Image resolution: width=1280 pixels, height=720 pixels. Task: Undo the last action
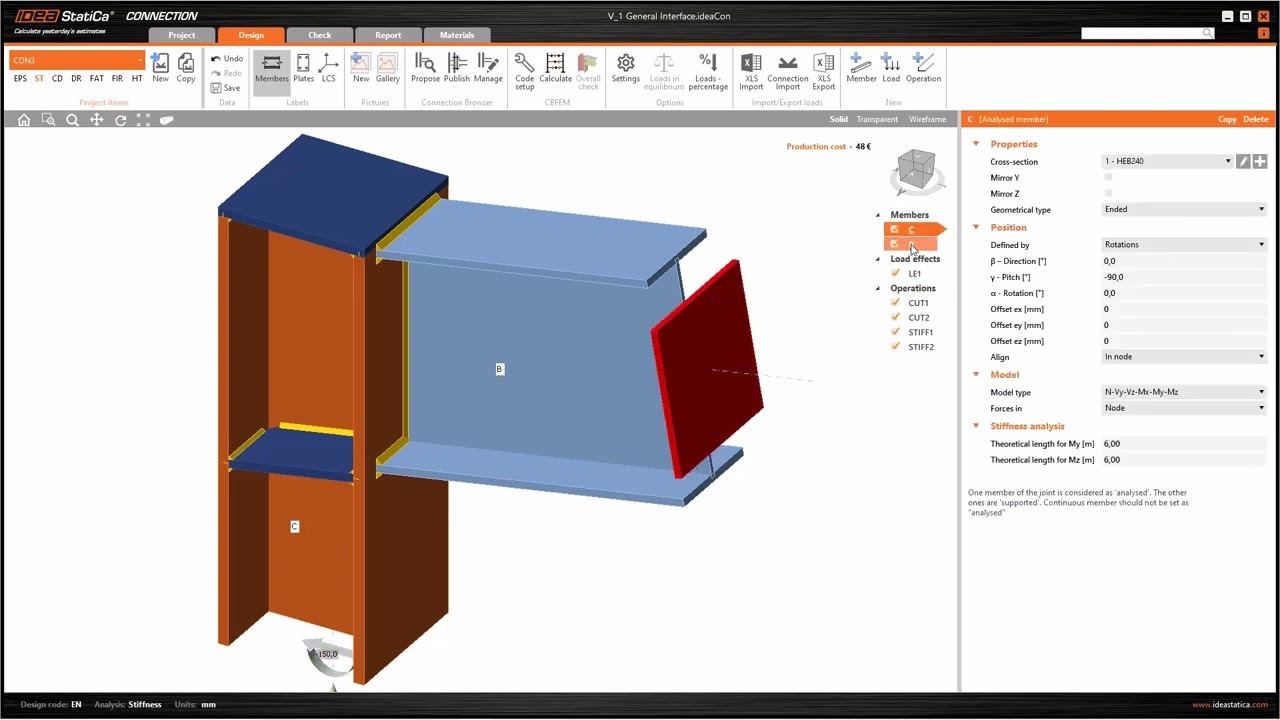coord(227,59)
